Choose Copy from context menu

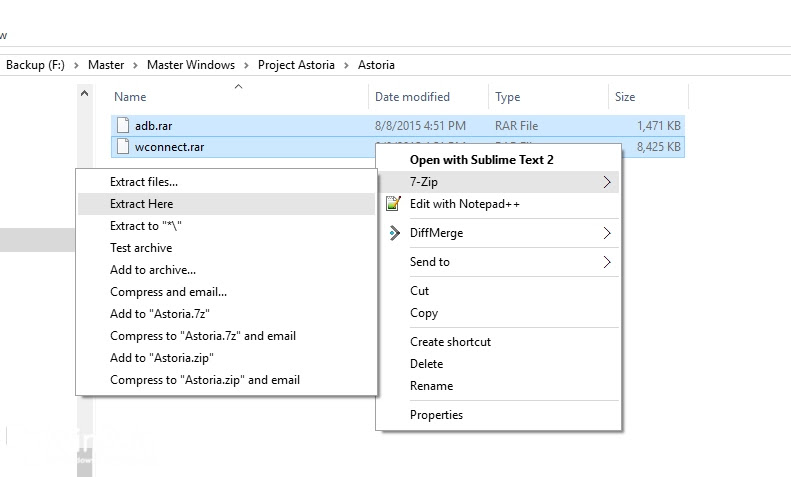click(498, 313)
